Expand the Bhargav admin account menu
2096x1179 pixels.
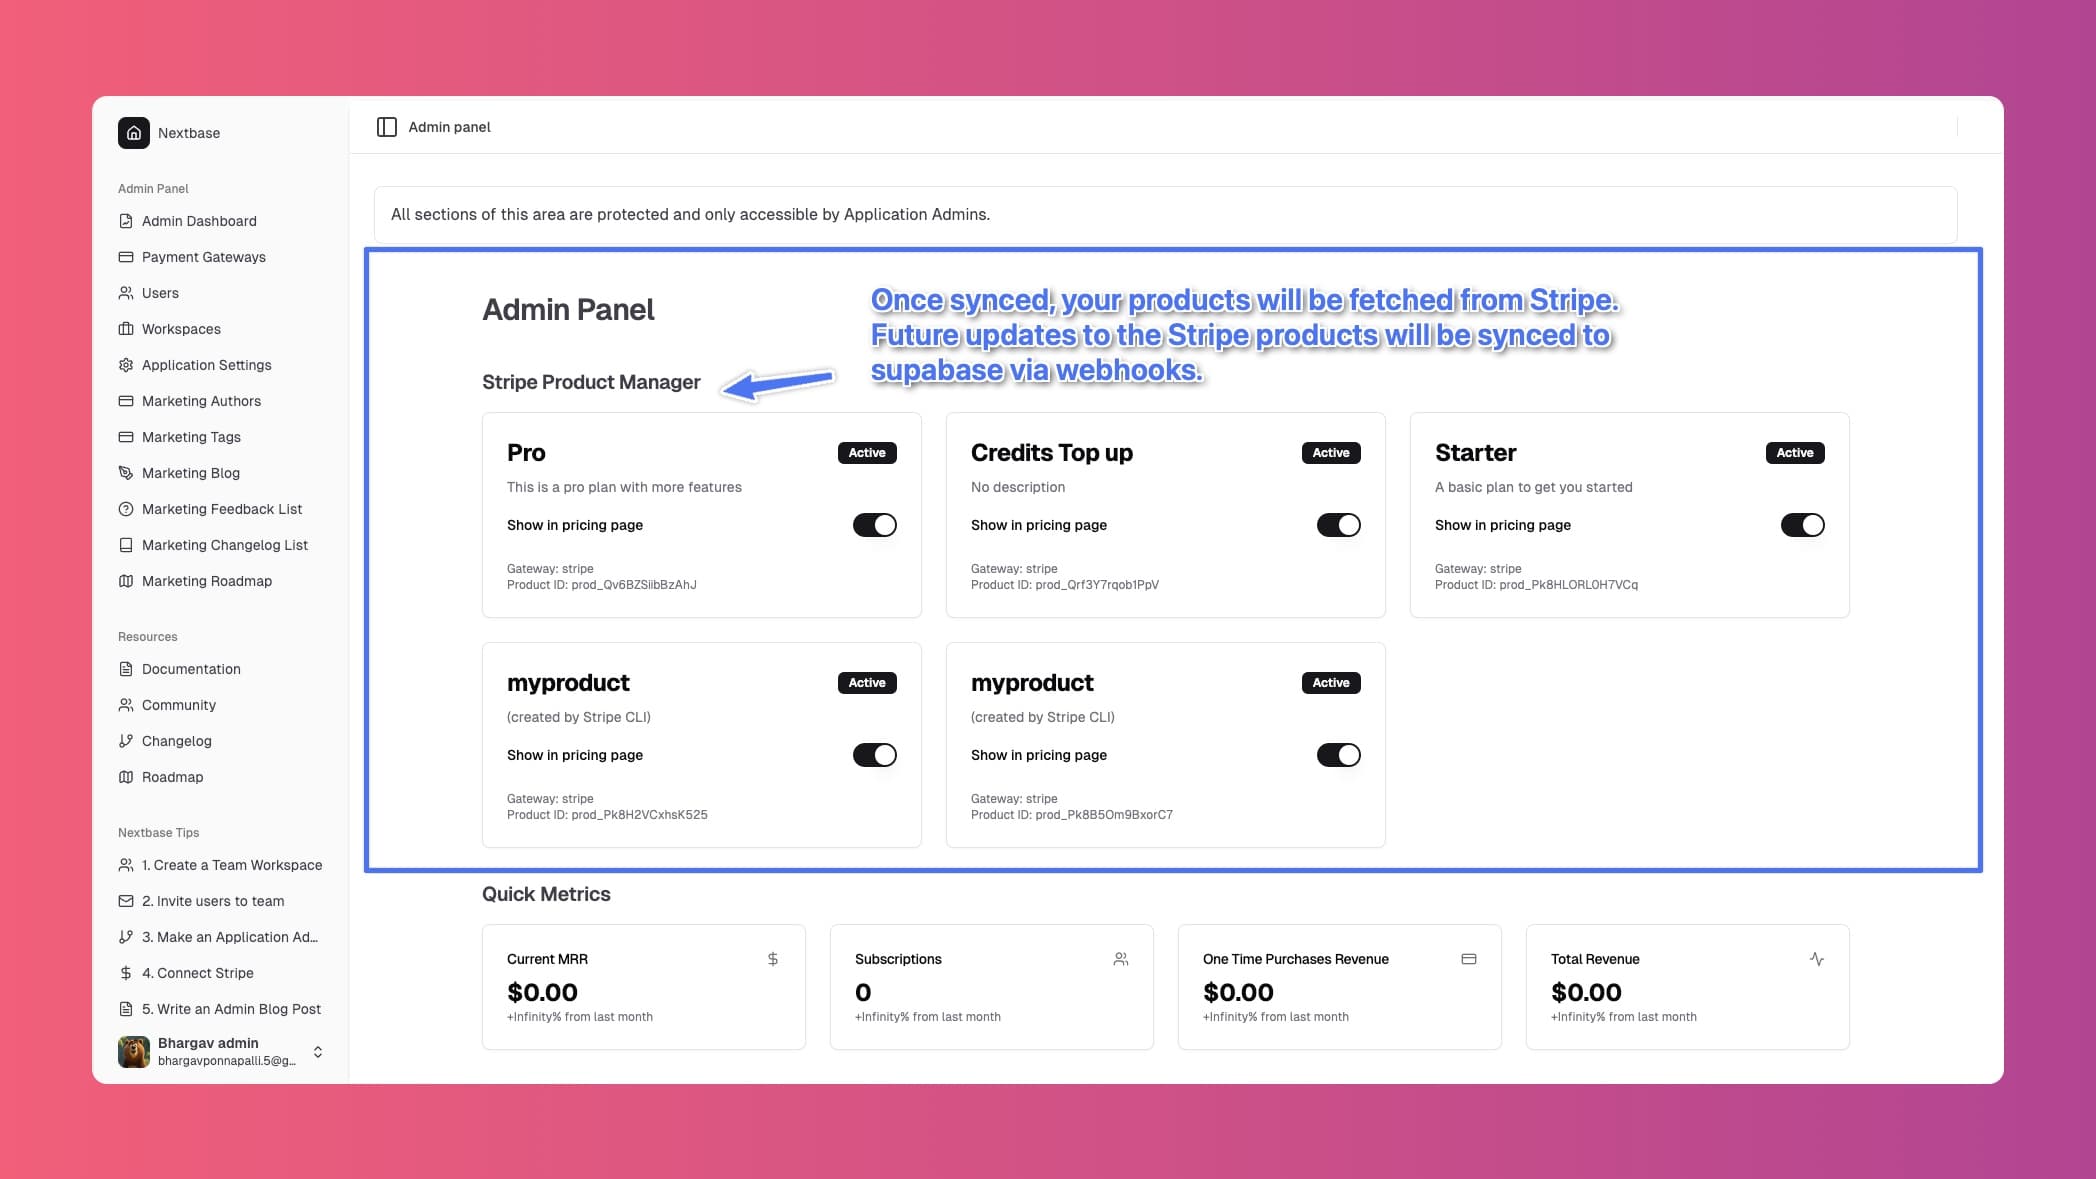click(x=317, y=1052)
